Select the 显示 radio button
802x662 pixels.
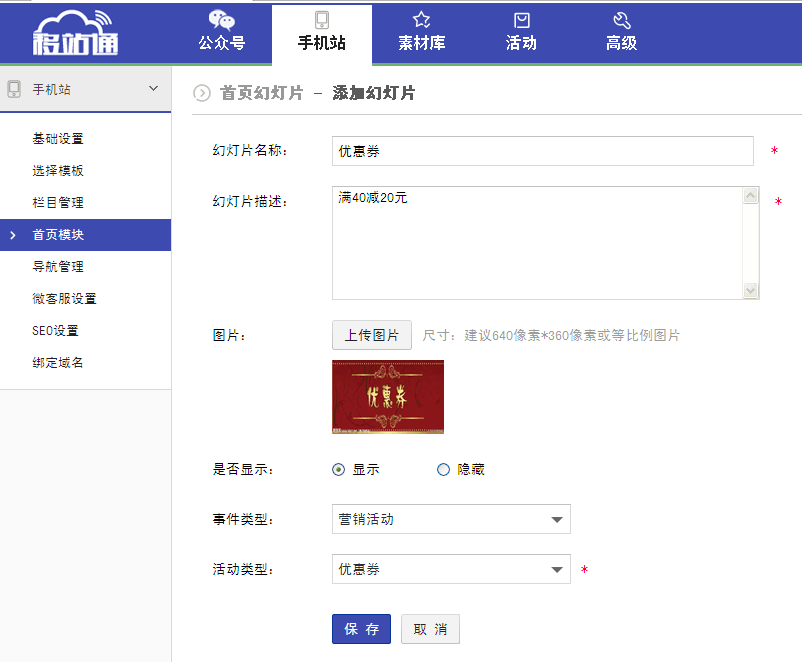[x=339, y=470]
